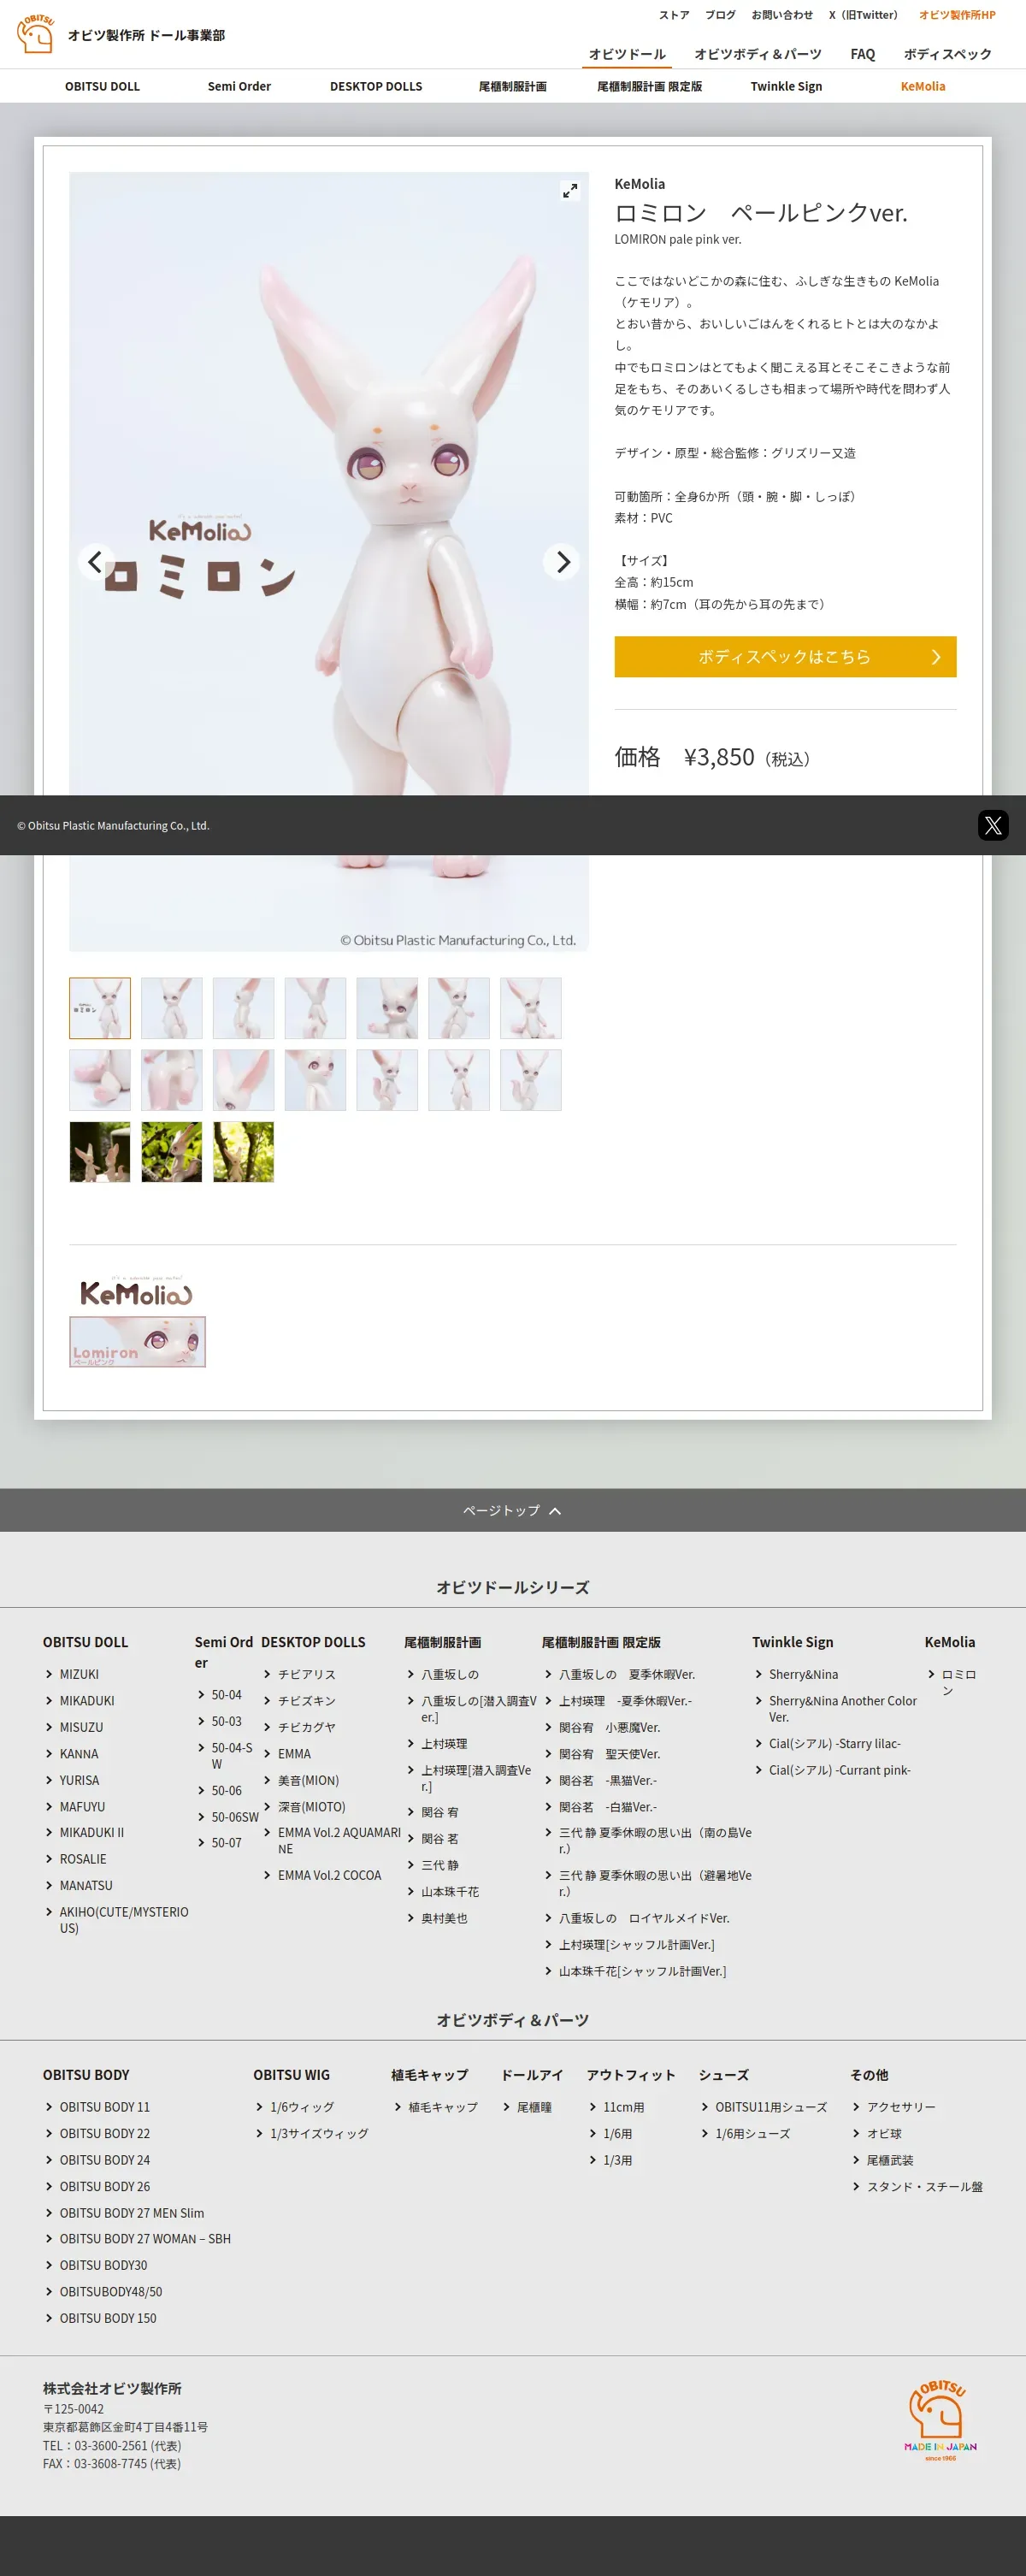Click the KeMolia logo below thumbnails

point(136,1292)
